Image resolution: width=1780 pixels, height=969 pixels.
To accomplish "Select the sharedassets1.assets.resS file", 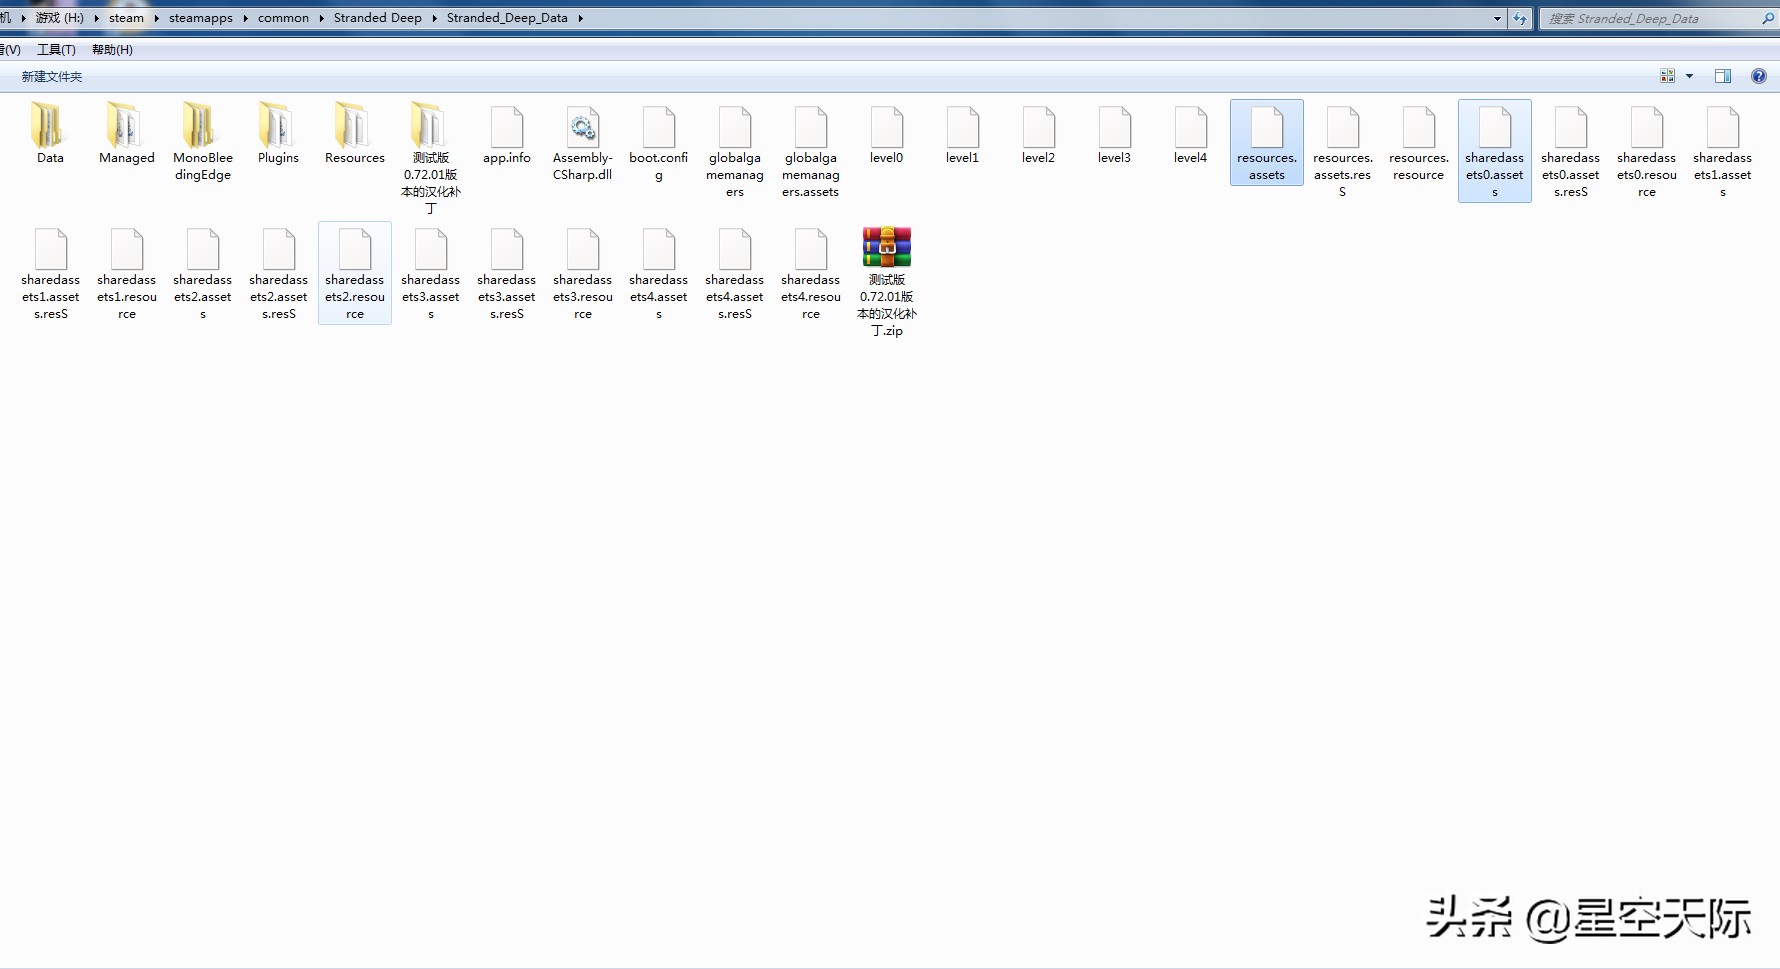I will [x=51, y=273].
